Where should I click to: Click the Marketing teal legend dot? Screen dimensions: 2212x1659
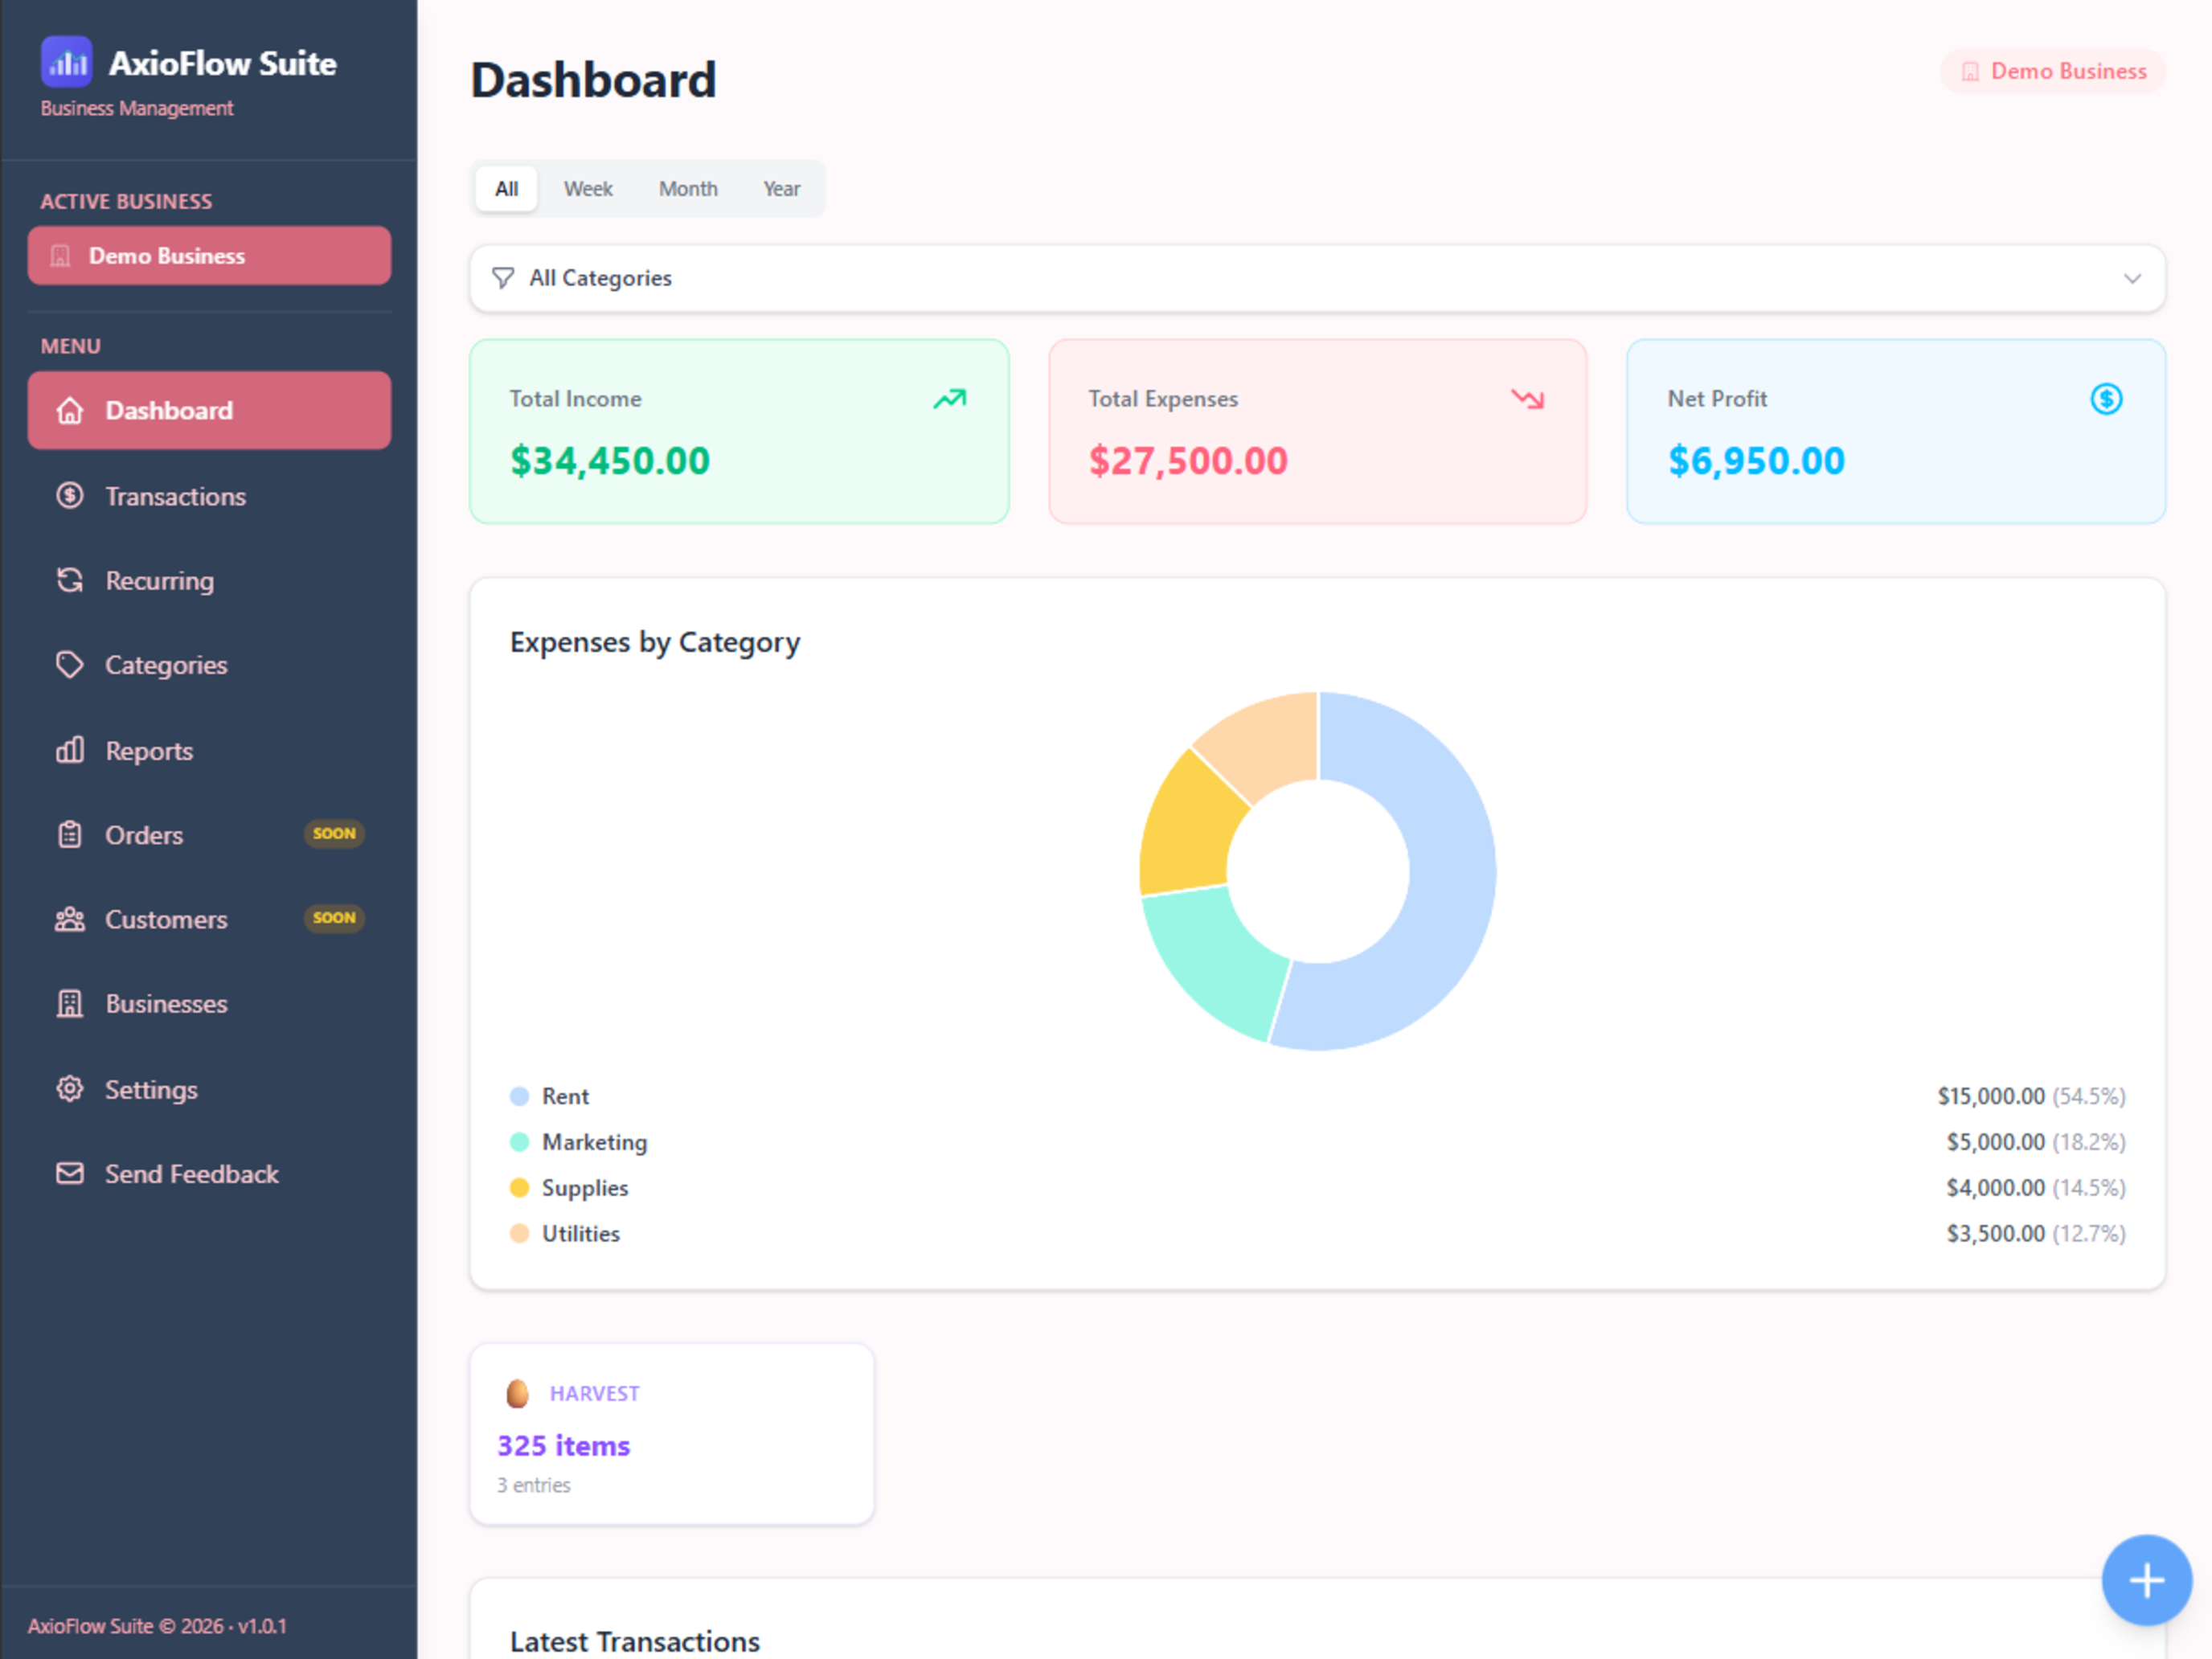519,1141
